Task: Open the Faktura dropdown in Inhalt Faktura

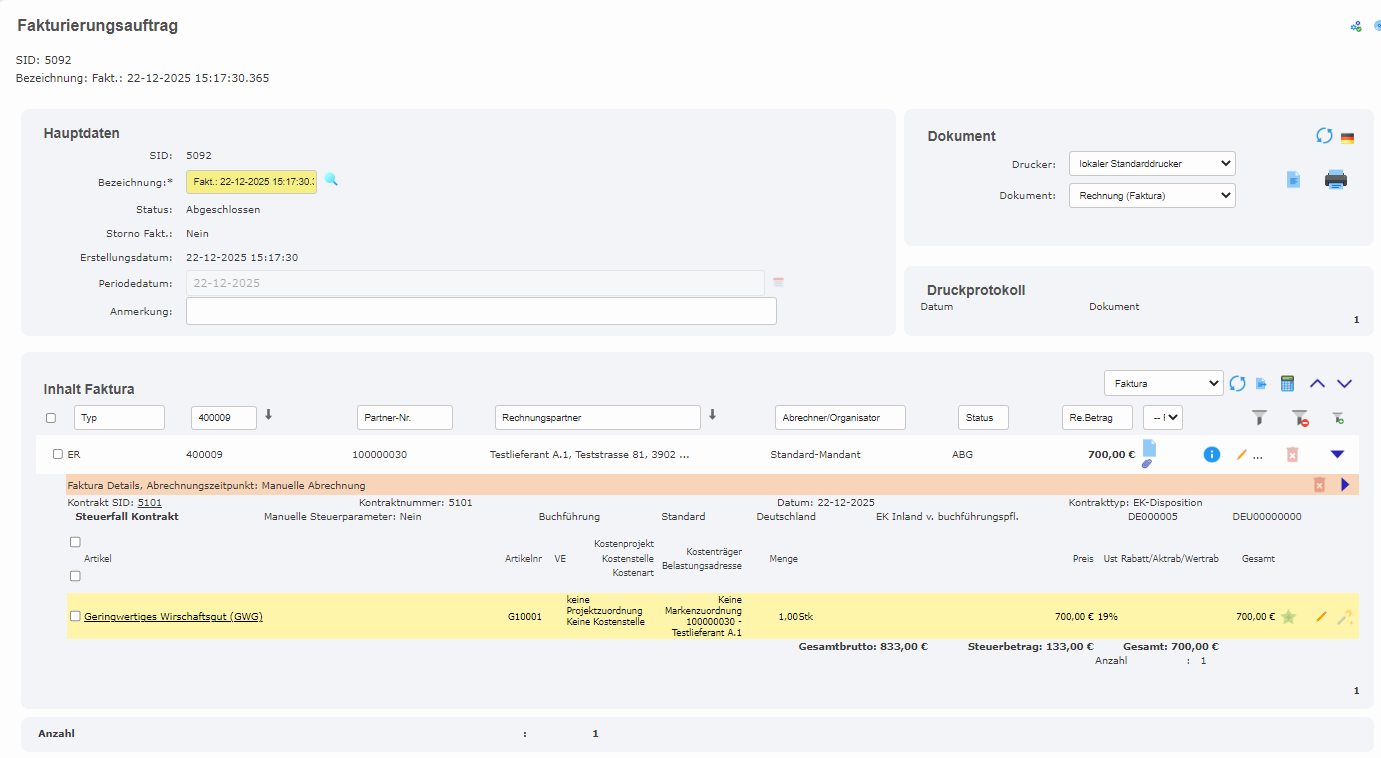Action: 1163,383
